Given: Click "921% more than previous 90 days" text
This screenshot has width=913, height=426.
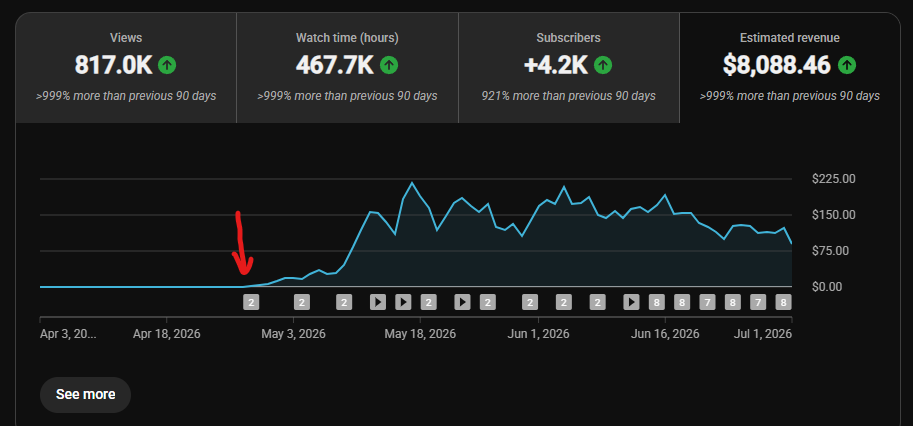Looking at the screenshot, I should pos(568,95).
